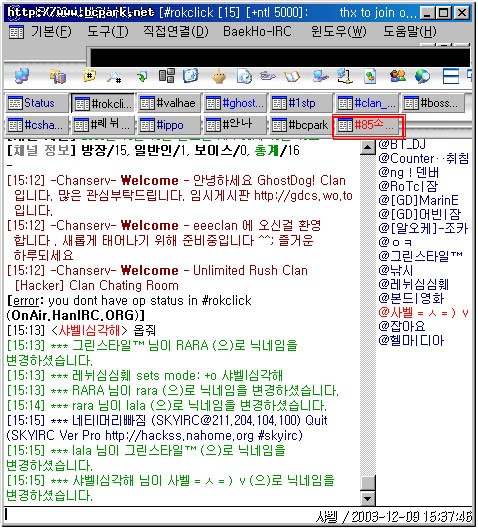Select red nick @샤벨 = ㅅ = ) v
Screen dimensions: 478x529
pyautogui.click(x=424, y=312)
